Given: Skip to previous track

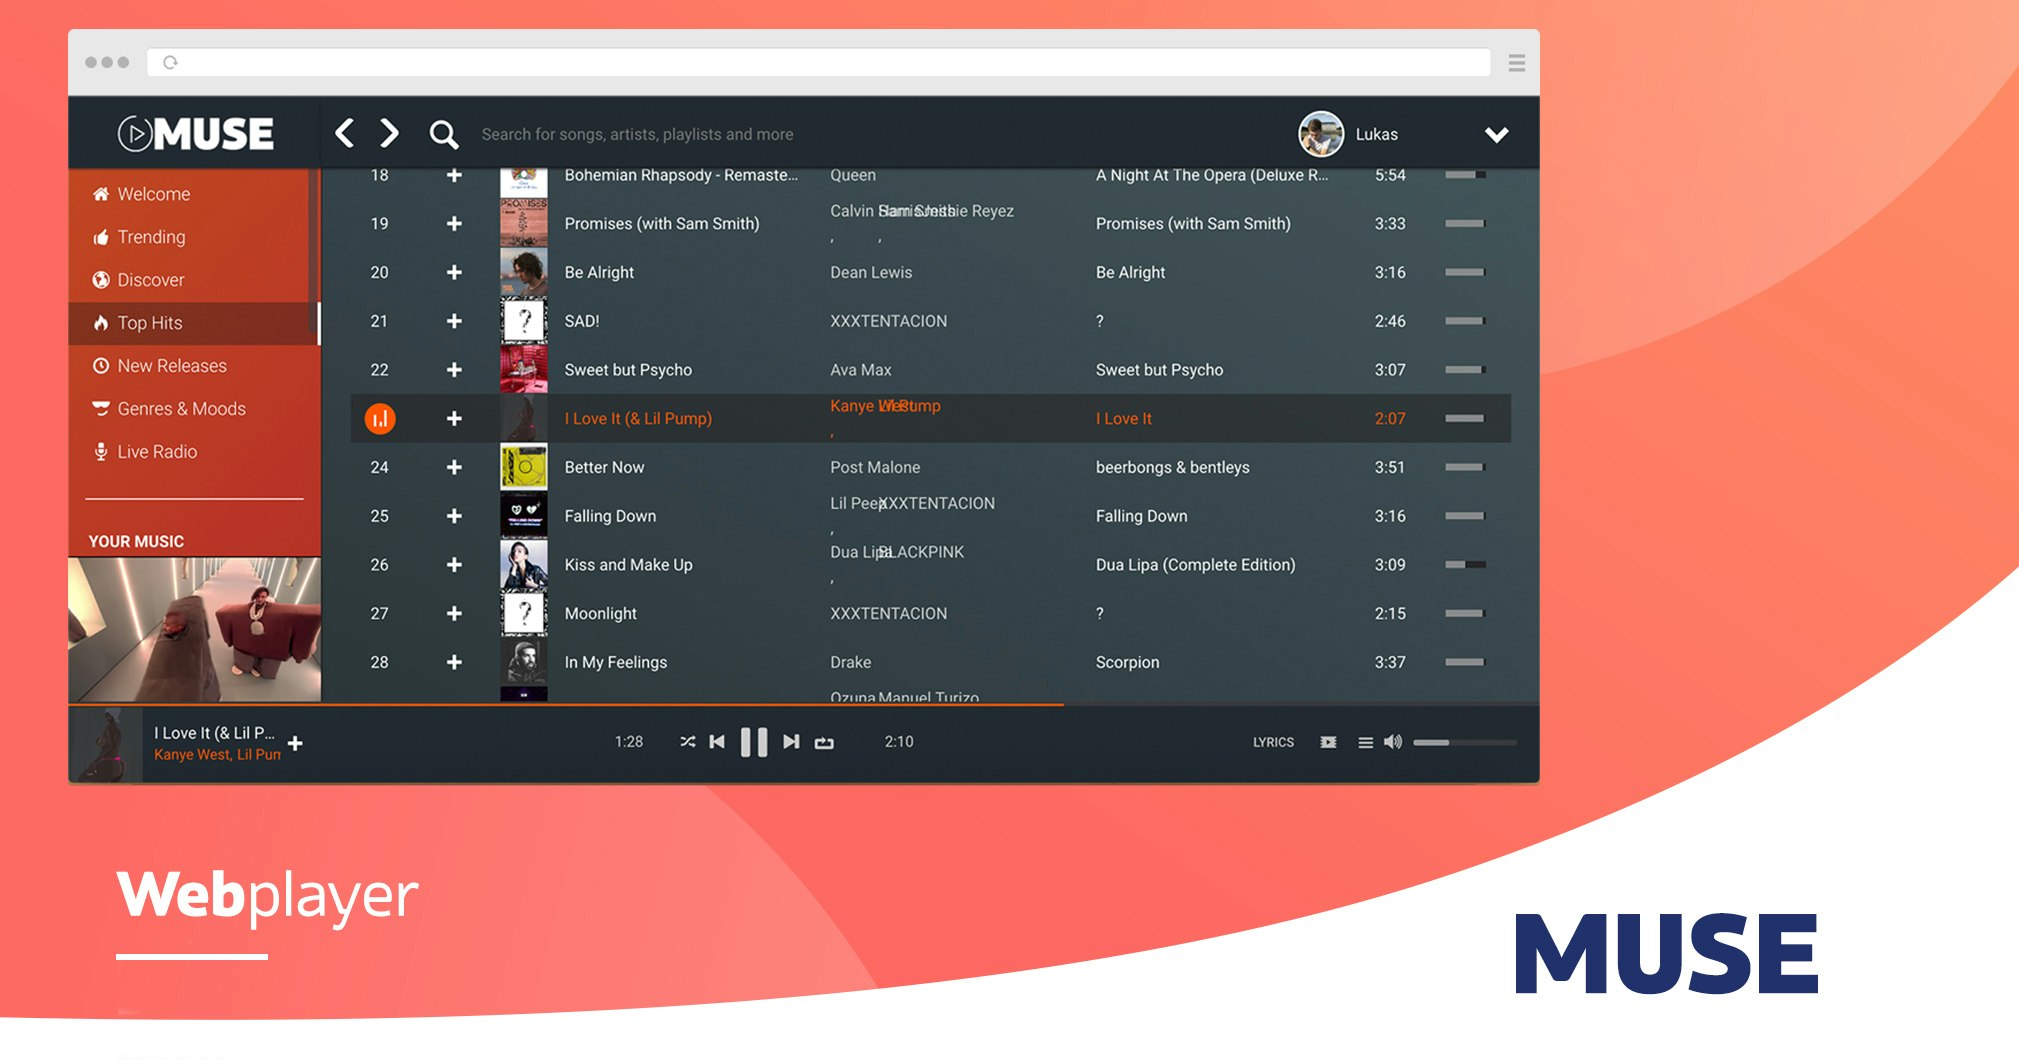Looking at the screenshot, I should pos(717,742).
